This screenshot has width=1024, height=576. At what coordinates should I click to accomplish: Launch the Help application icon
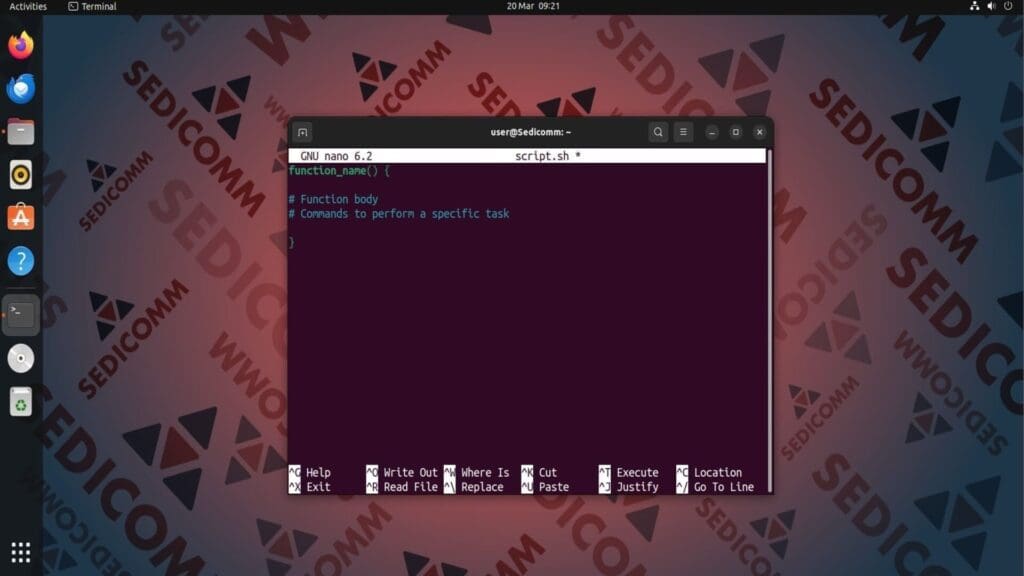[20, 260]
